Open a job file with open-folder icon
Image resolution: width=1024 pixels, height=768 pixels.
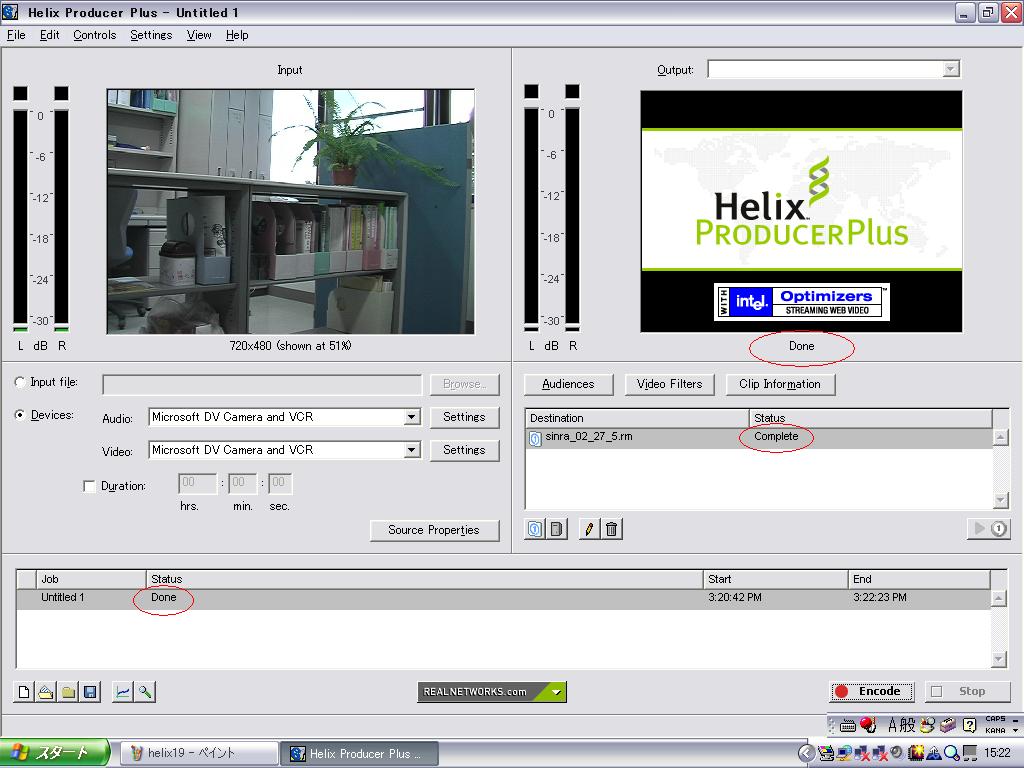pos(46,692)
